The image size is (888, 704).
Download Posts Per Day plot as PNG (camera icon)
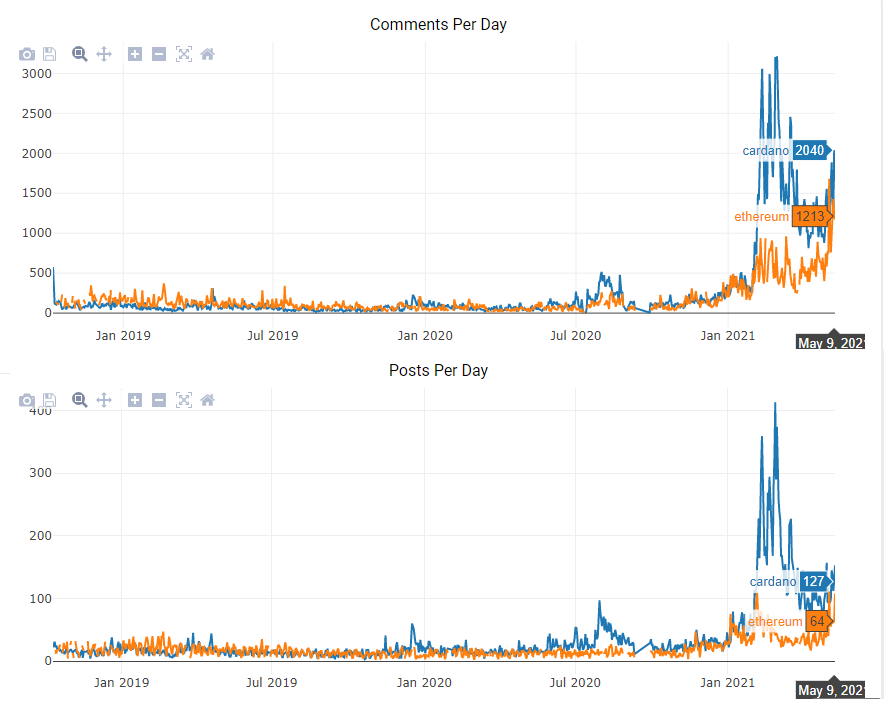coord(27,400)
